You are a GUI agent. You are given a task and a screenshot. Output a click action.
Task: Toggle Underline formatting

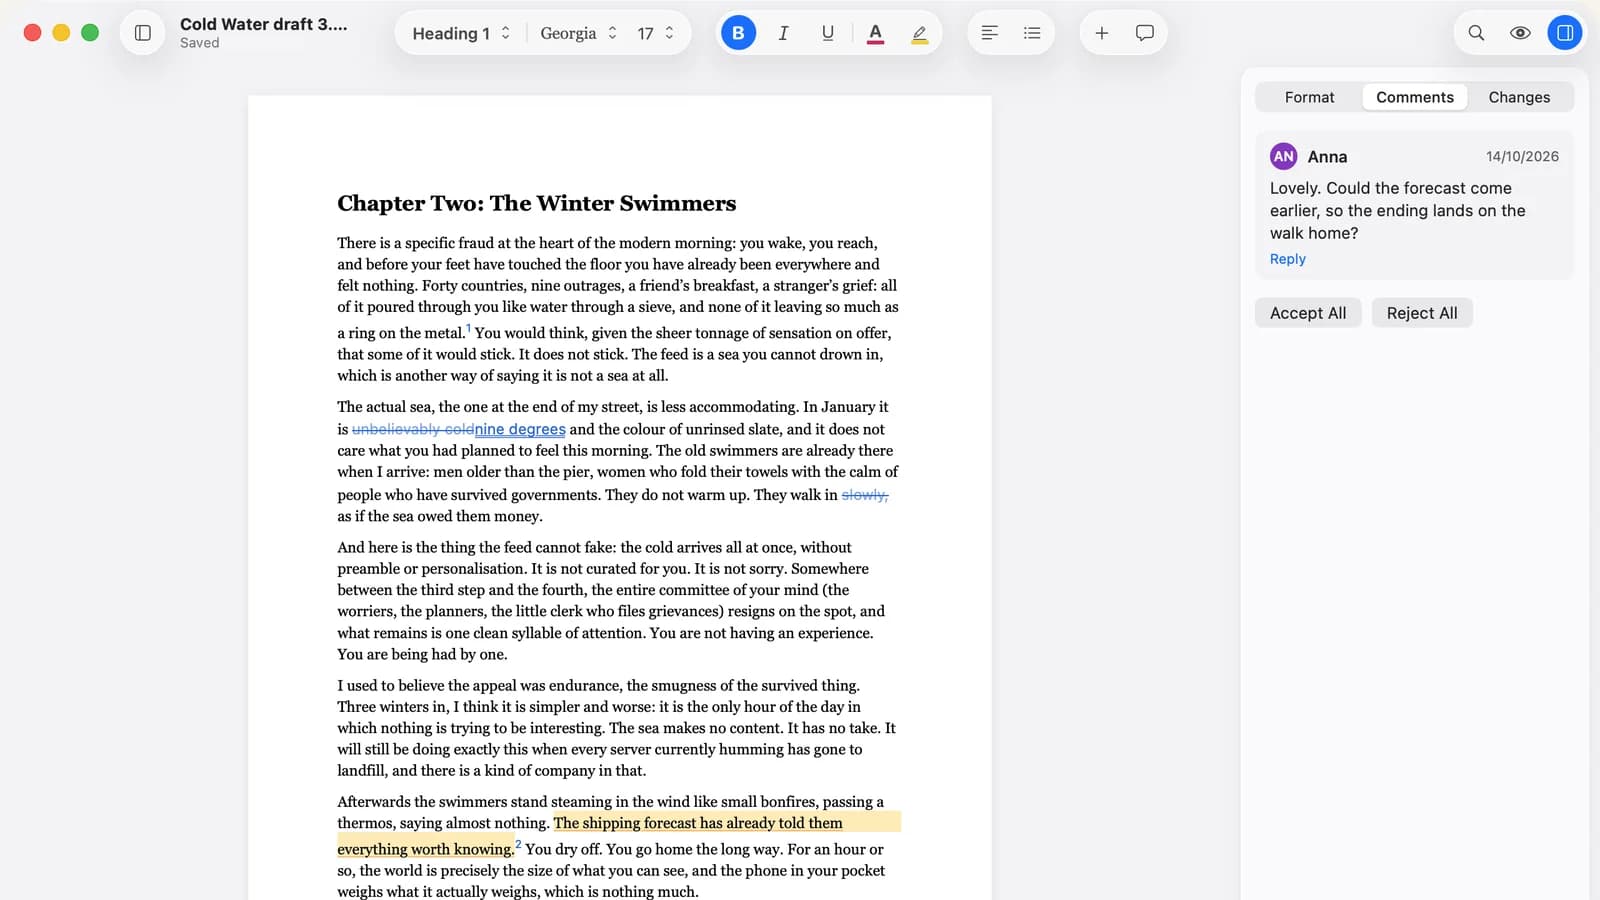point(828,33)
